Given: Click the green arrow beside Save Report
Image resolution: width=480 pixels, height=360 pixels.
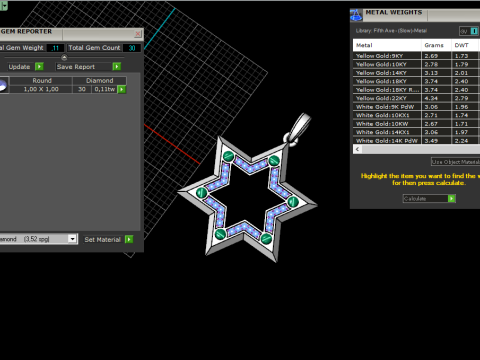Looking at the screenshot, I should 117,67.
